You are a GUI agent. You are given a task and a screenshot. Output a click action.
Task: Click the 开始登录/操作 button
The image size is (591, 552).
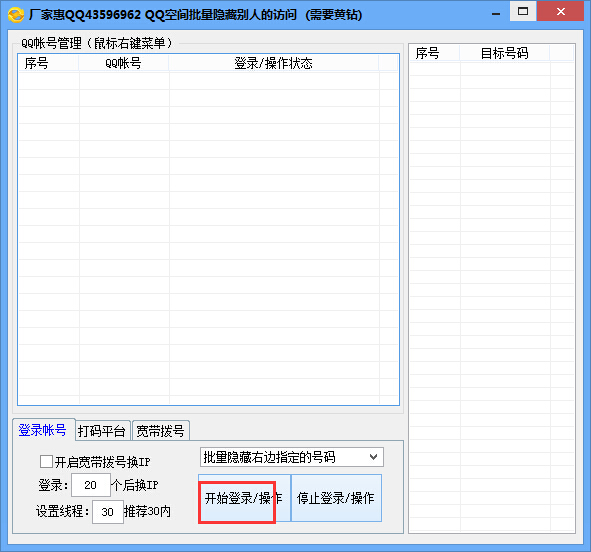pyautogui.click(x=244, y=498)
